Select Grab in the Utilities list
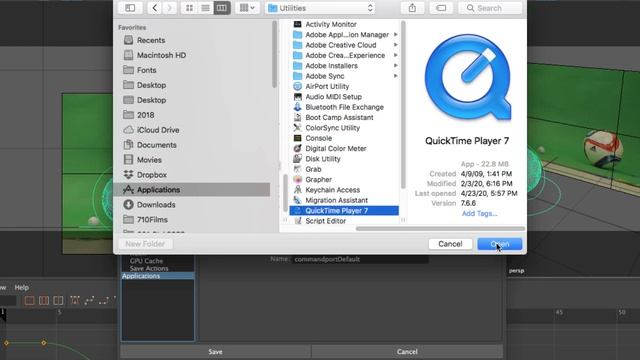Viewport: 640px width, 360px height. tap(313, 169)
